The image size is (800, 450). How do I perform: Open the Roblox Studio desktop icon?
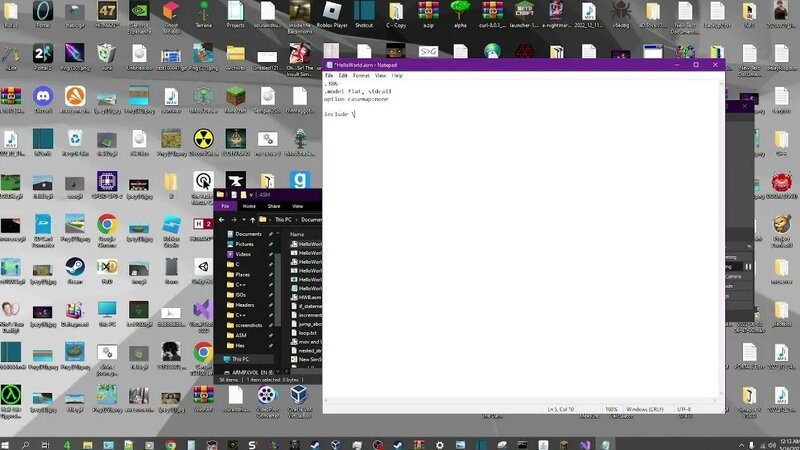pyautogui.click(x=171, y=230)
